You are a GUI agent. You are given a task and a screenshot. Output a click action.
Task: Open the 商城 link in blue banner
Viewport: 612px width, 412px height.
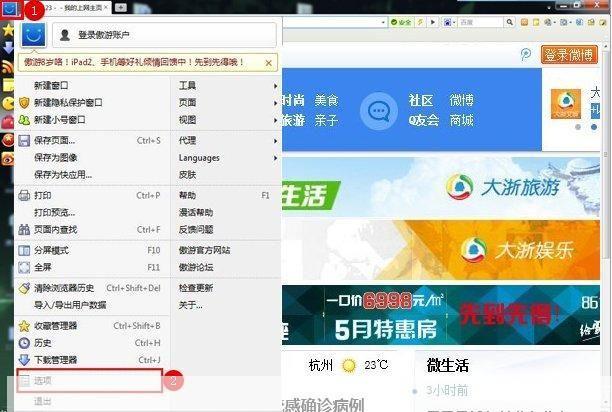pos(462,120)
